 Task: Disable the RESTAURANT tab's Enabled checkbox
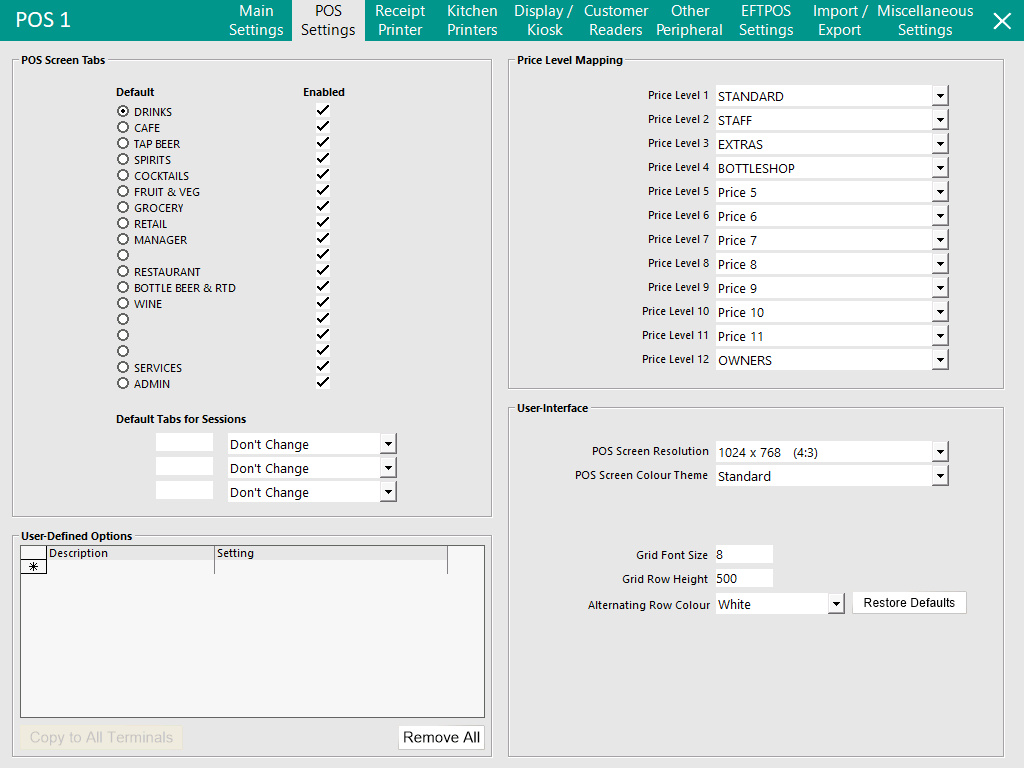click(x=322, y=271)
